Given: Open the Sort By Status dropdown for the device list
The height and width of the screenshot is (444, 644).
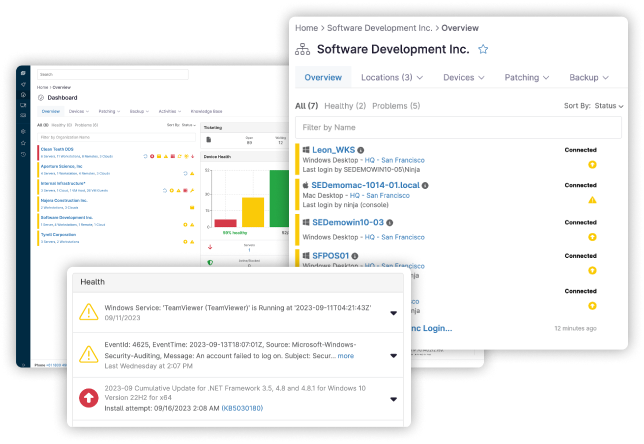Looking at the screenshot, I should [x=593, y=106].
